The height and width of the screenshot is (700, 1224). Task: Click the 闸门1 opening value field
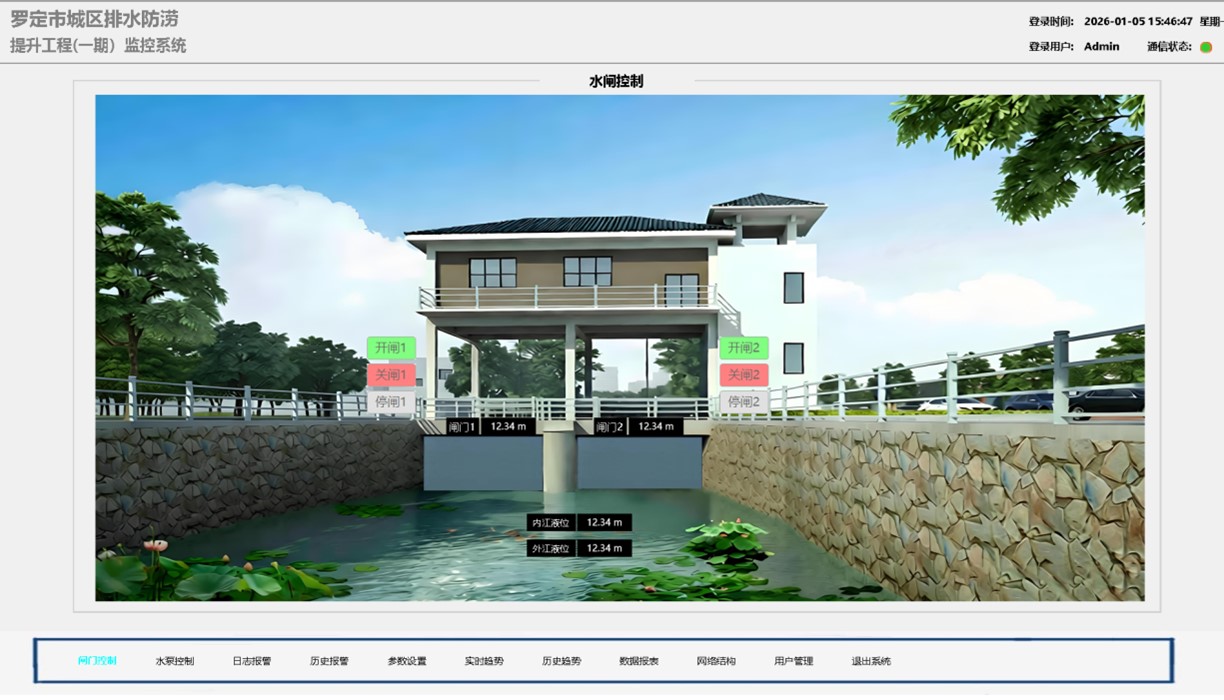(508, 426)
